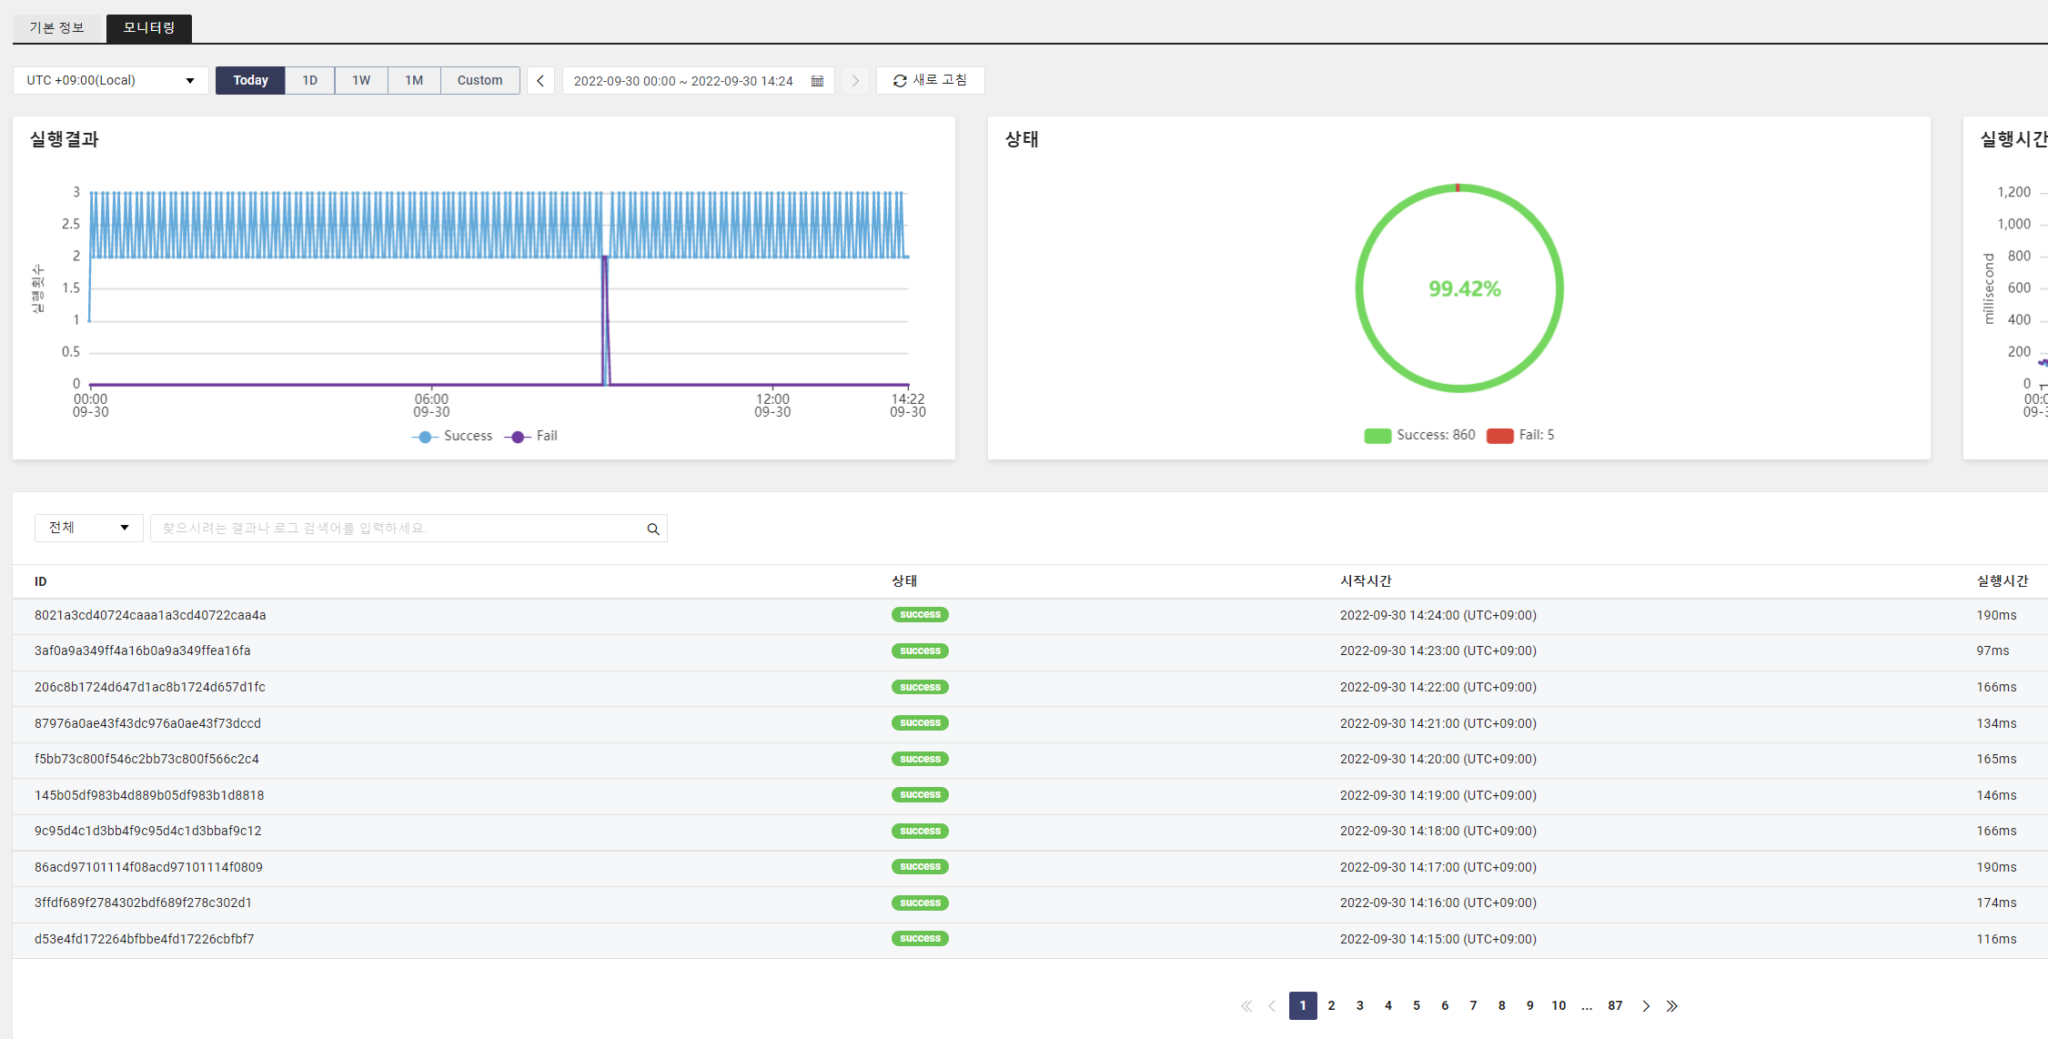Image resolution: width=2048 pixels, height=1039 pixels.
Task: Jump to last page of results
Action: (1672, 1006)
